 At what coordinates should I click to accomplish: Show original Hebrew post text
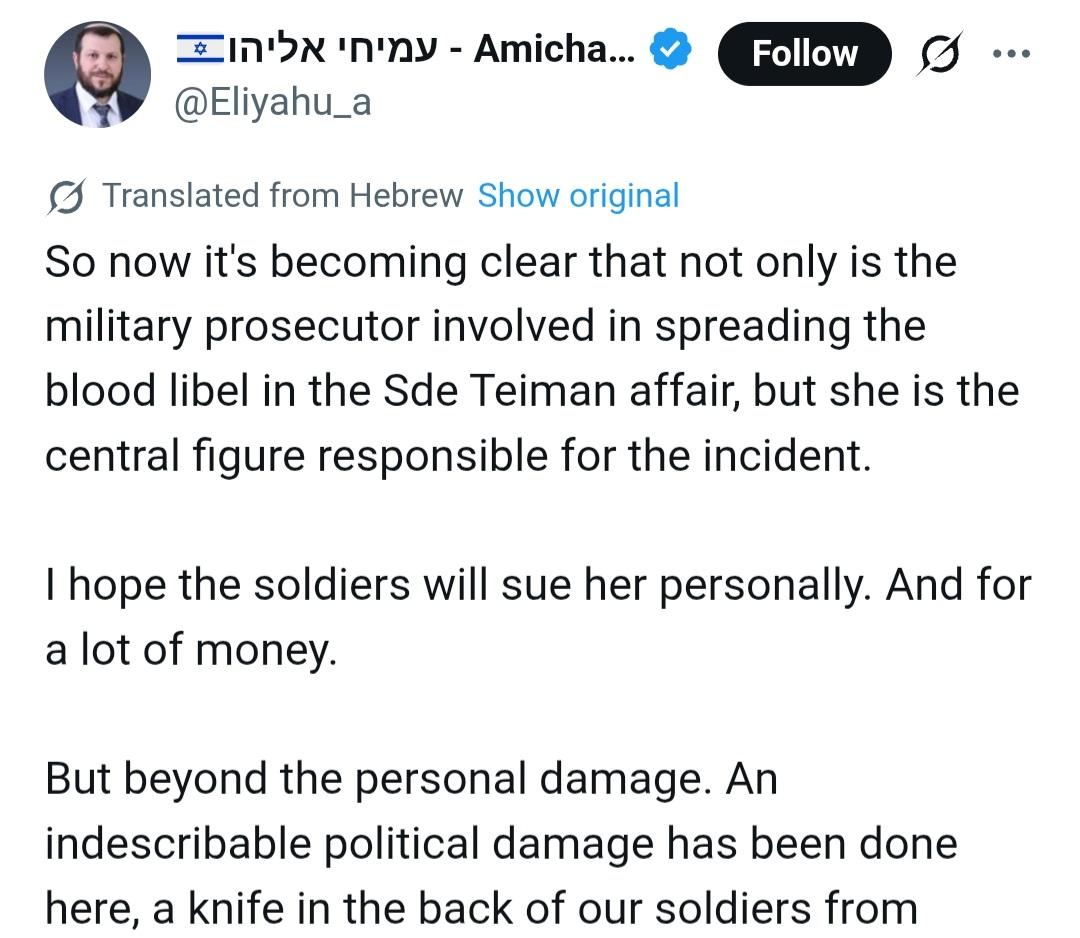(x=578, y=196)
